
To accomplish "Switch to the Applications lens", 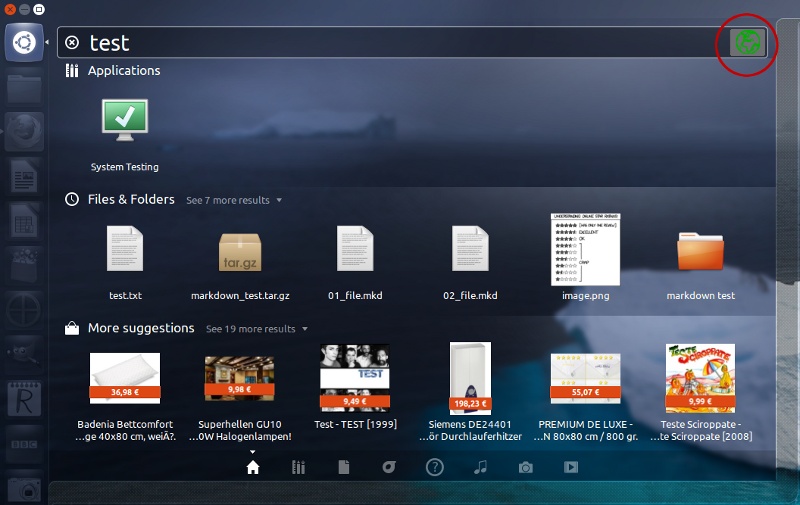I will coord(298,467).
